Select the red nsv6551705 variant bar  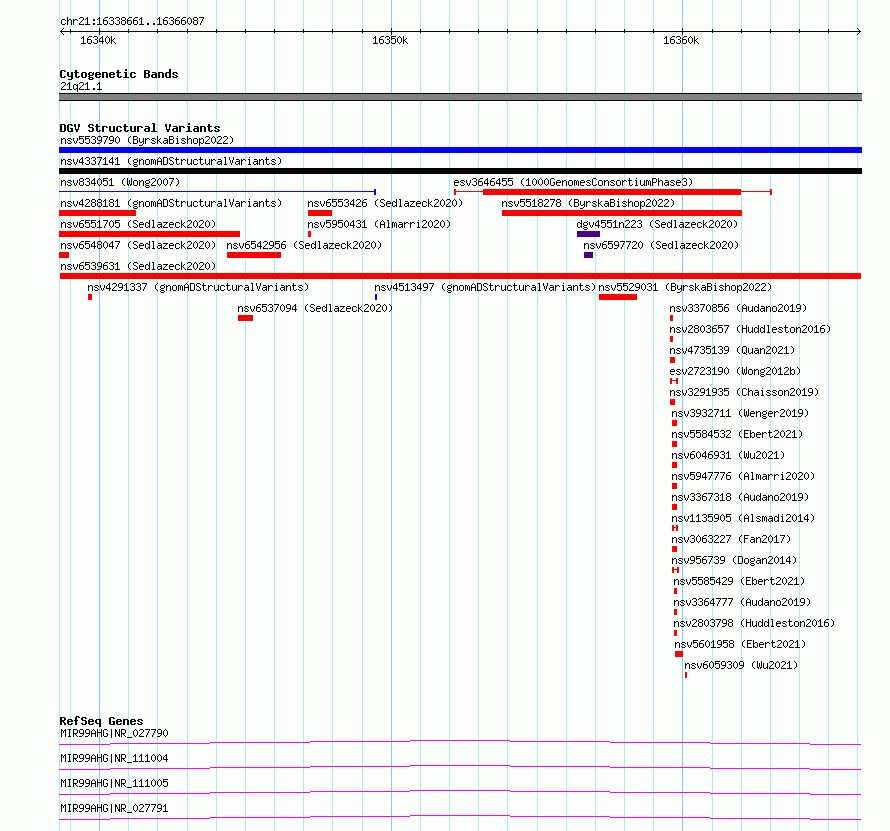(x=149, y=234)
